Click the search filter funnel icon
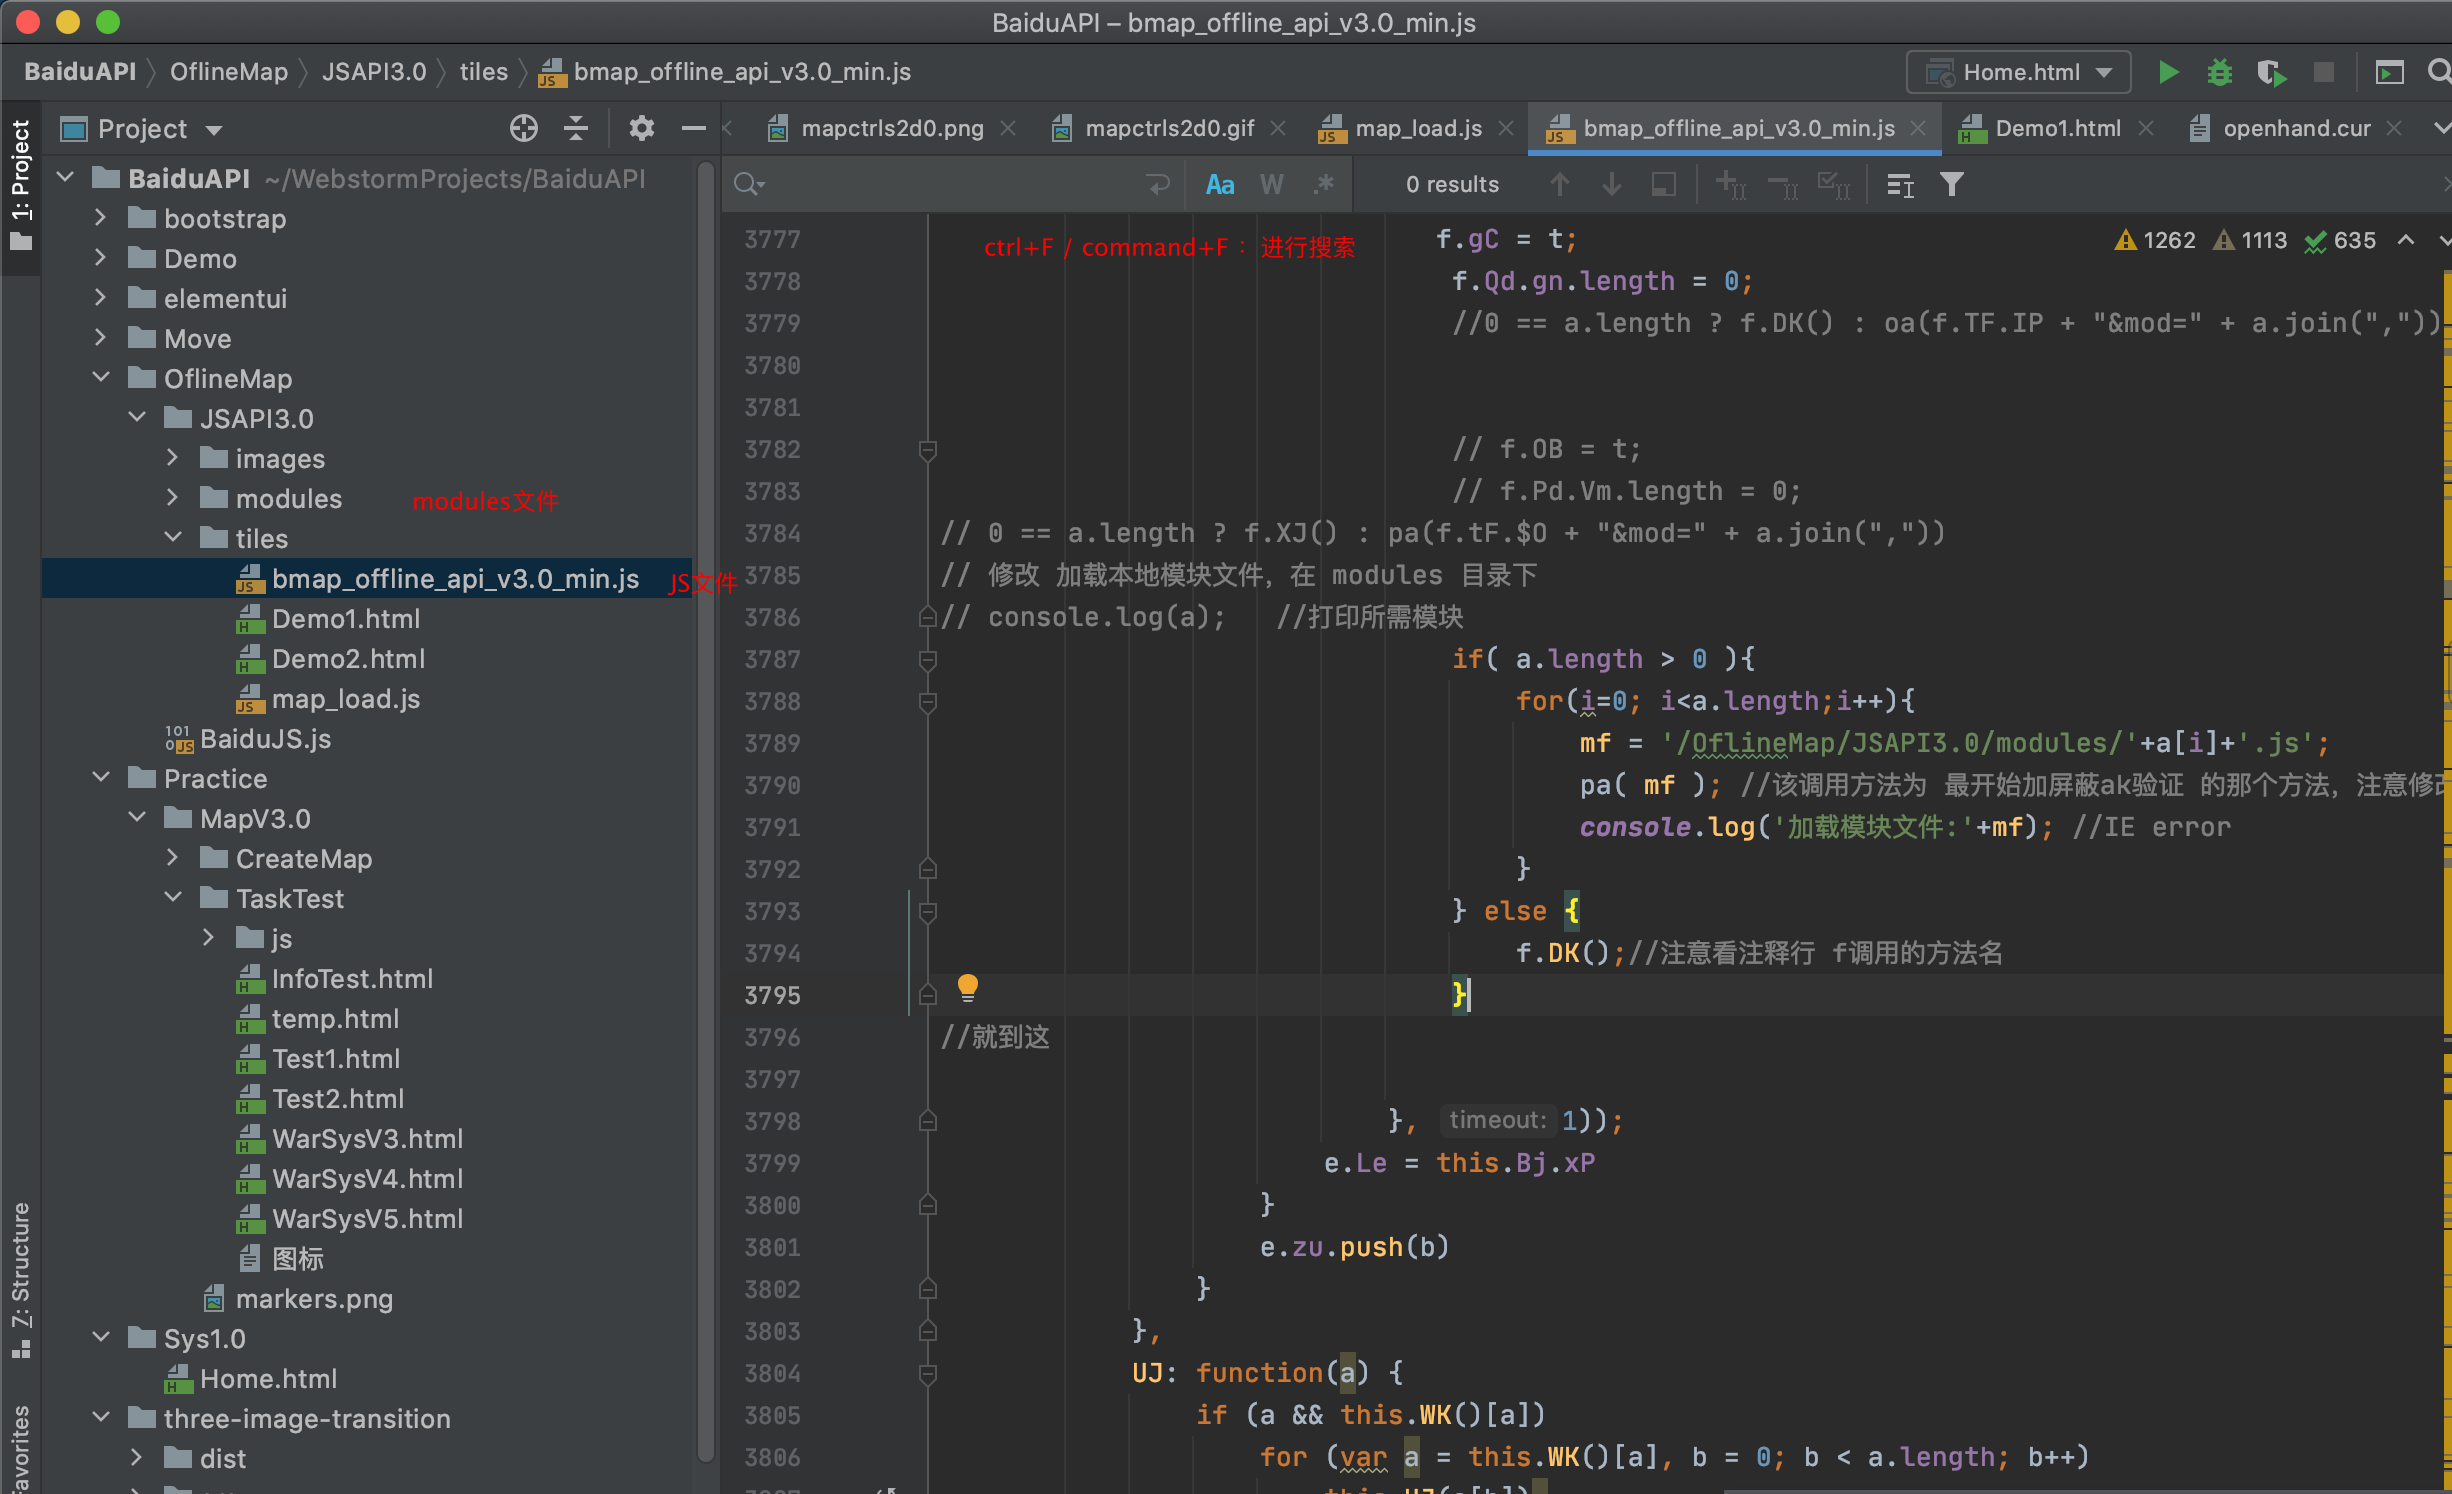 point(1951,184)
